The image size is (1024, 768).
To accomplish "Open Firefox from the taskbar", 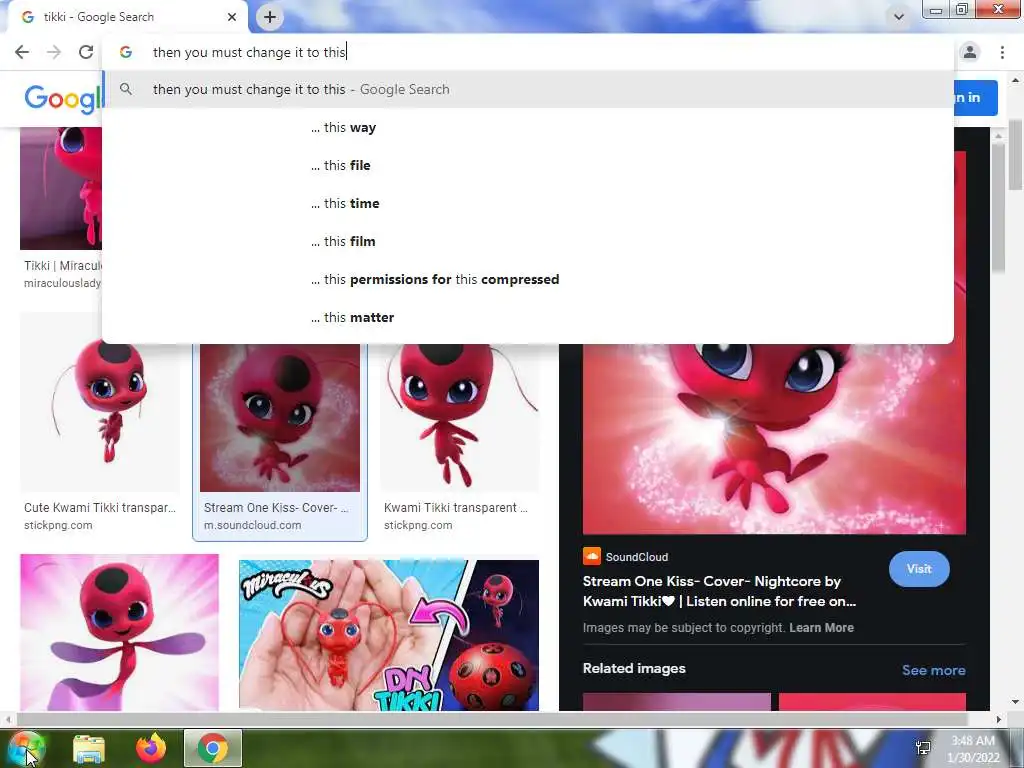I will click(151, 748).
